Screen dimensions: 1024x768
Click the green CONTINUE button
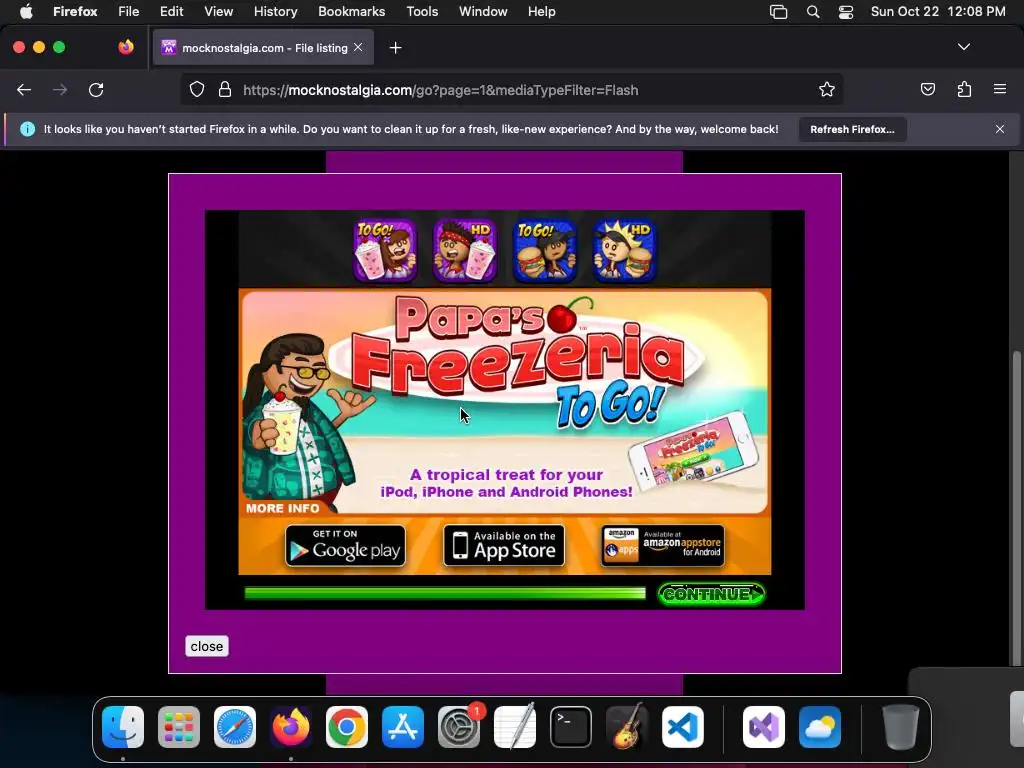click(x=711, y=594)
